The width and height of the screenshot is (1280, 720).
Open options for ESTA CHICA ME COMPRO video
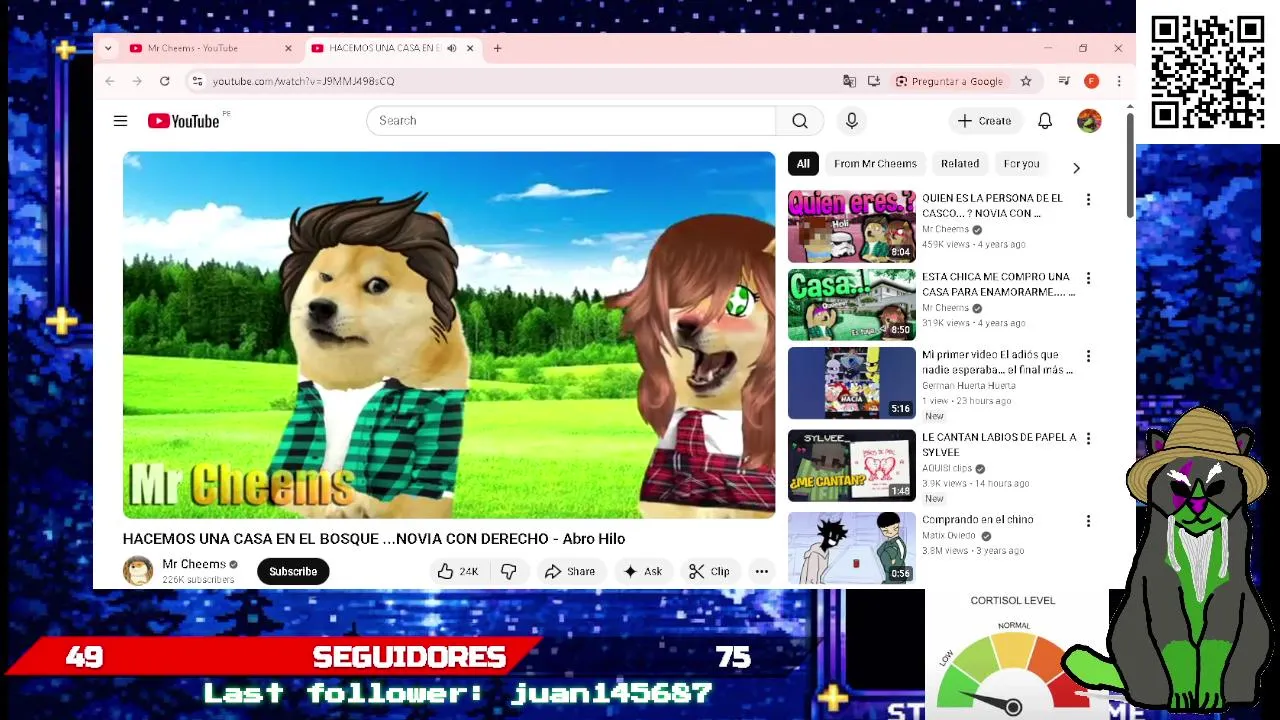(x=1088, y=278)
